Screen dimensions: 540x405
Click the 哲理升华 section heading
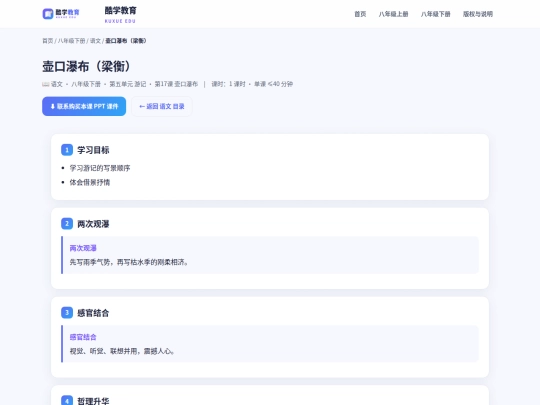coord(93,401)
